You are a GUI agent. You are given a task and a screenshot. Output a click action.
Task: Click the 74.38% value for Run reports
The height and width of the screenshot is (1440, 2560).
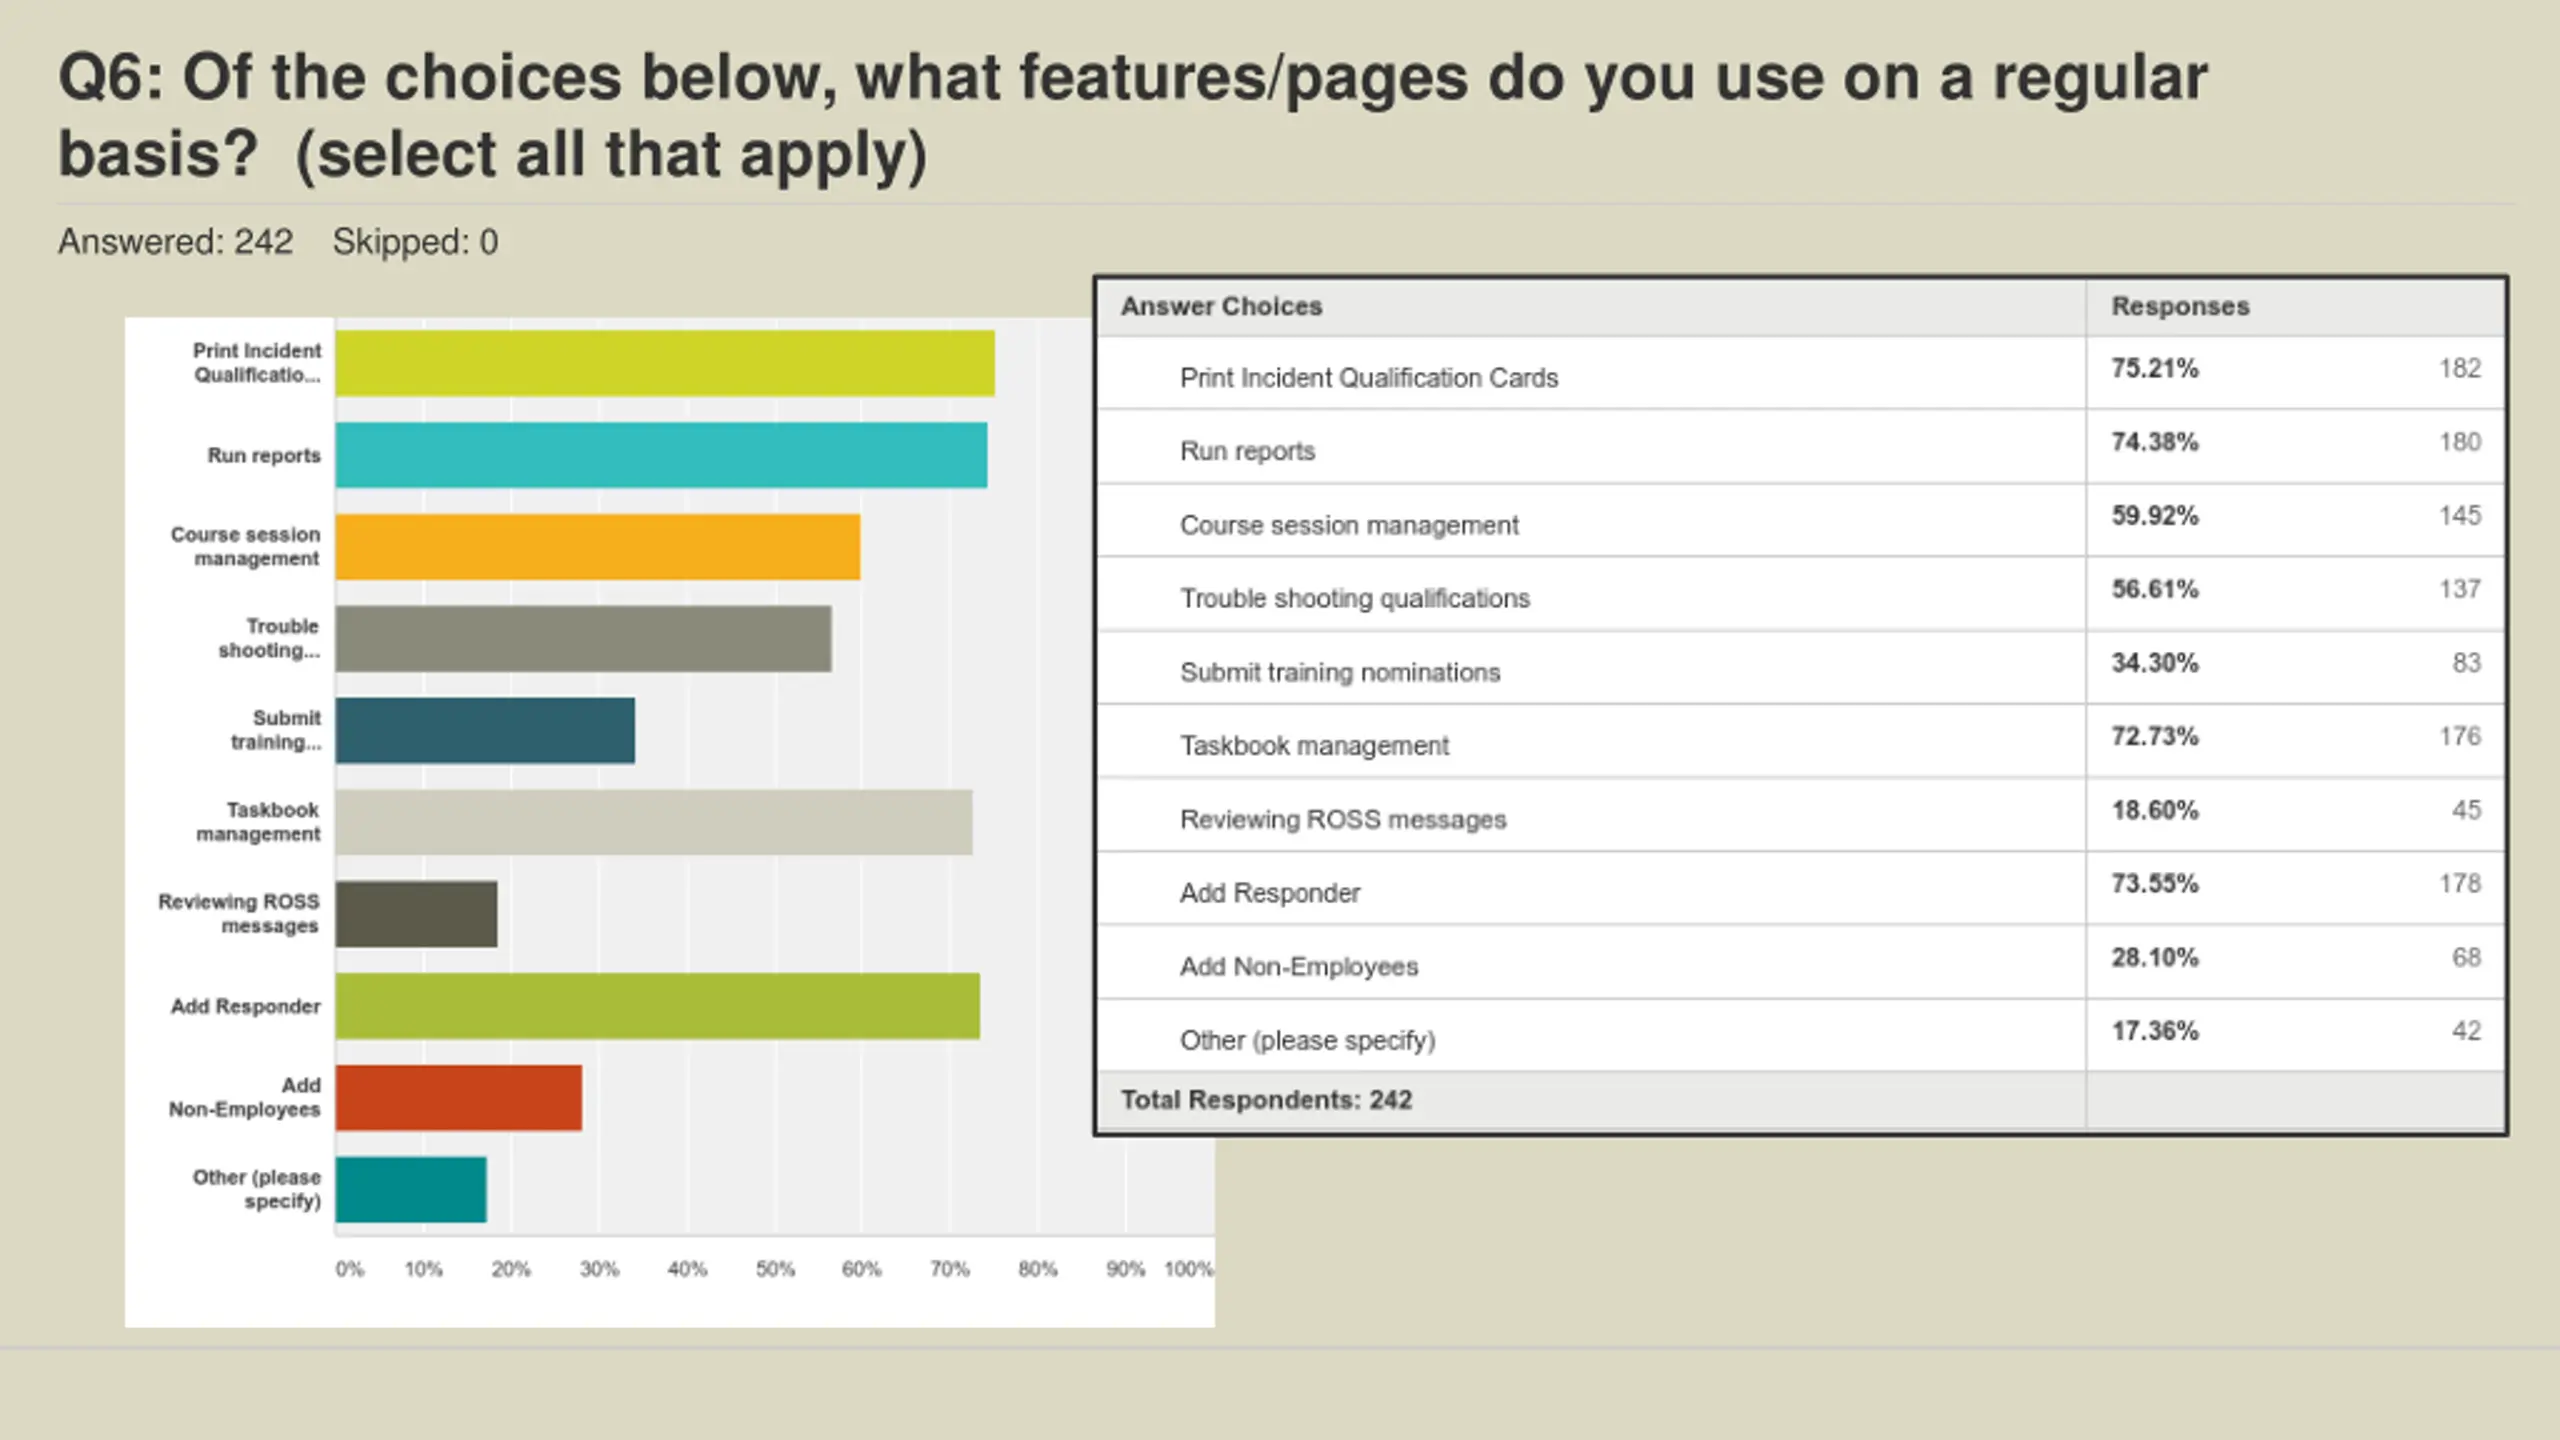point(2155,442)
